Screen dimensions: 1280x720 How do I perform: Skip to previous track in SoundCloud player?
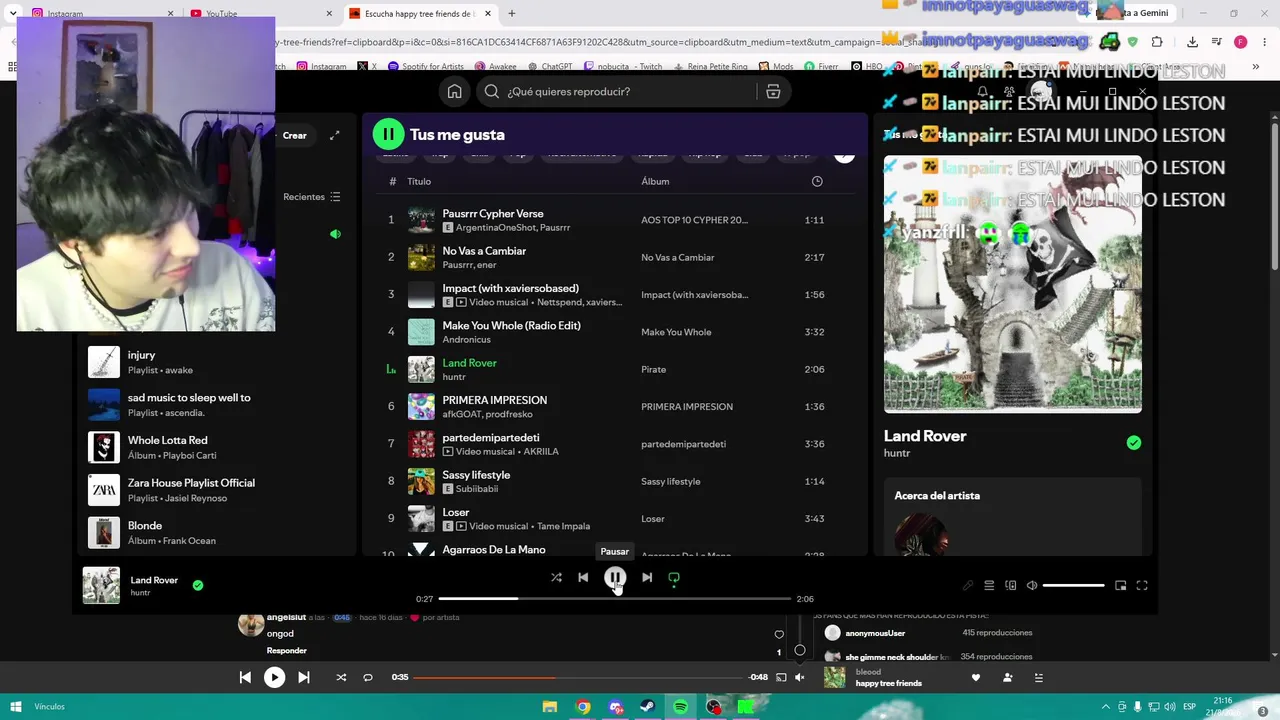[x=245, y=677]
